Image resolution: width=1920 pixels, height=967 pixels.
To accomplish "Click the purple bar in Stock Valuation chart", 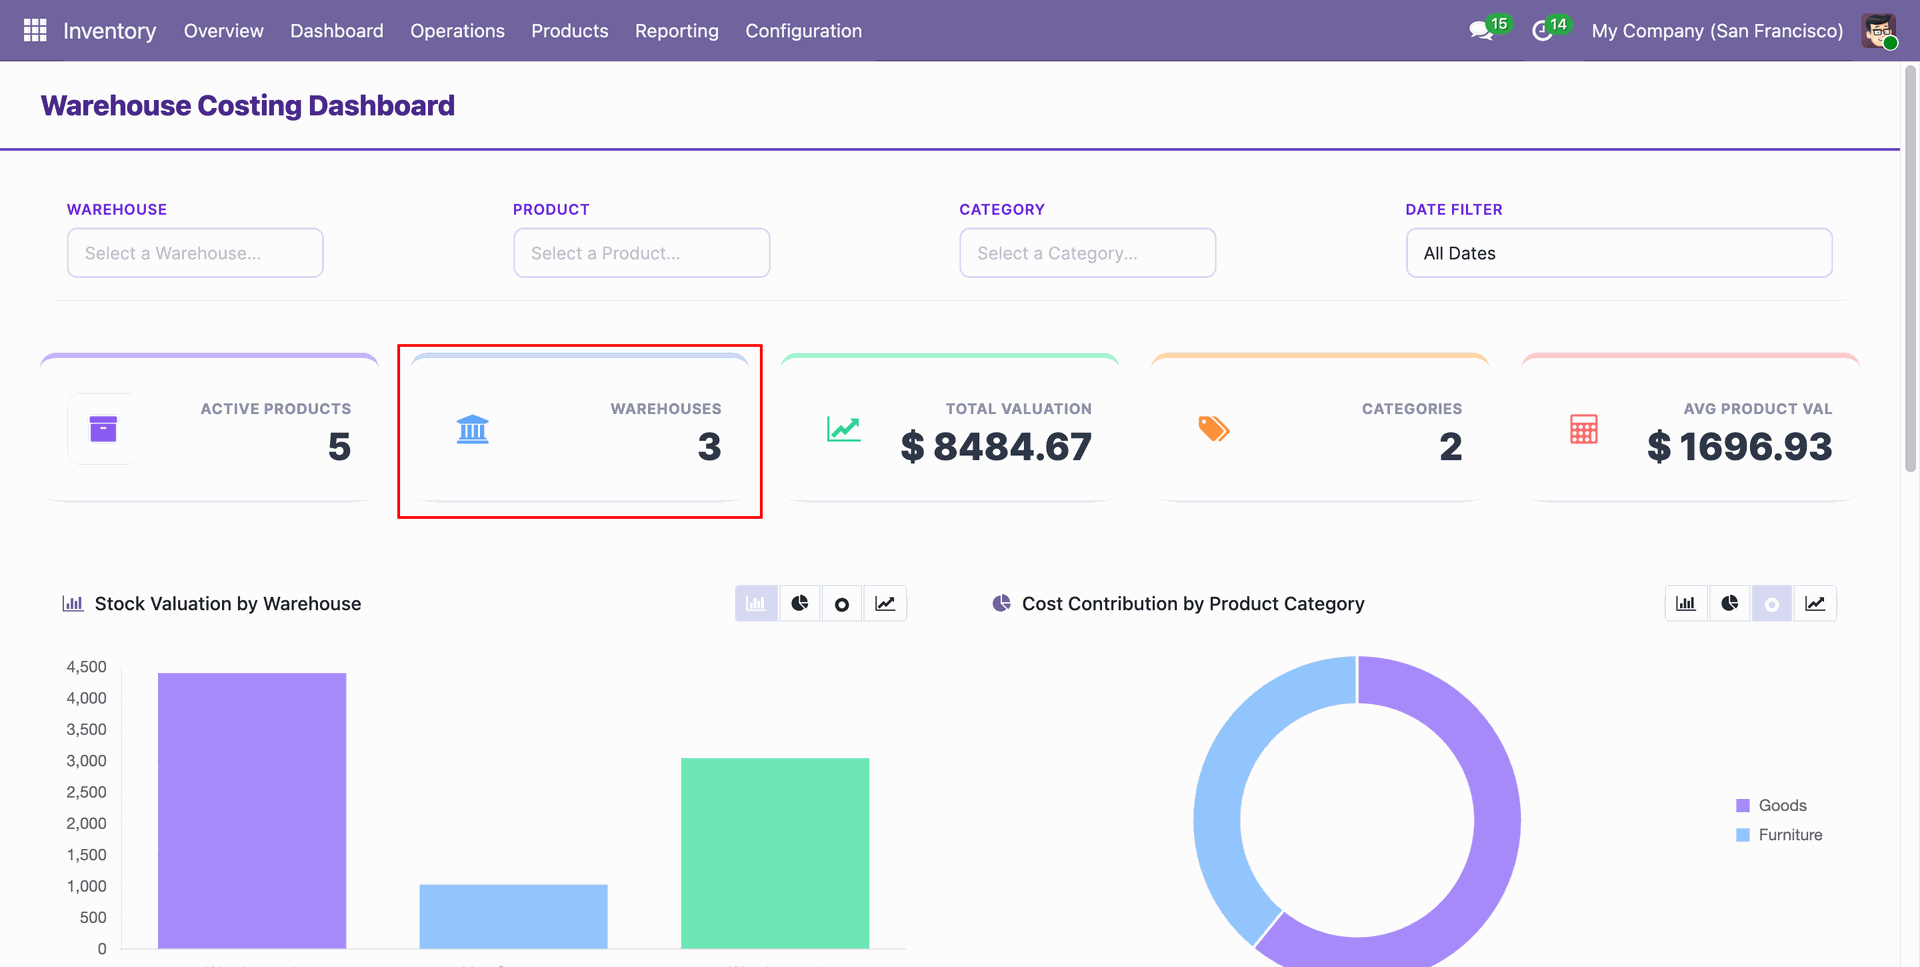I will (252, 810).
